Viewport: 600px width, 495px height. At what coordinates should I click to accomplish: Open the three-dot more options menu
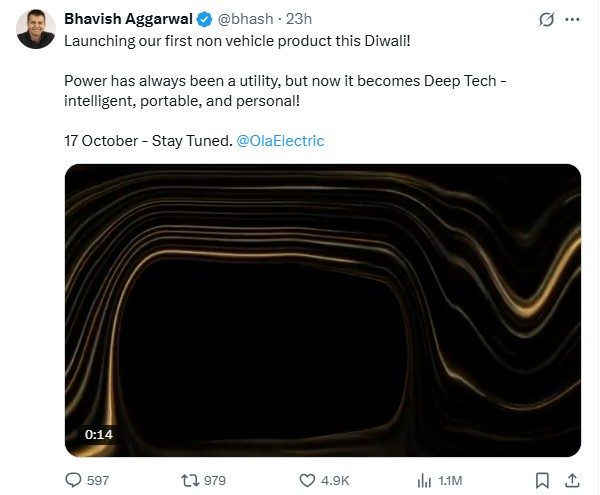click(x=573, y=19)
